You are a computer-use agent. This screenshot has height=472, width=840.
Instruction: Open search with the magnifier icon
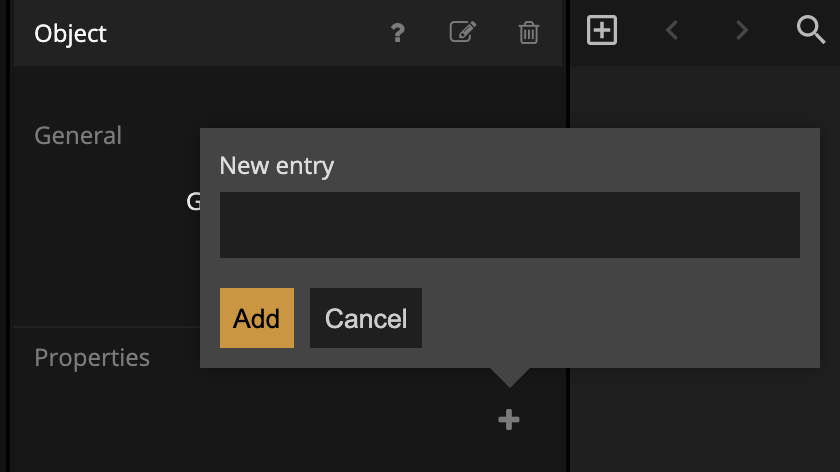point(810,30)
